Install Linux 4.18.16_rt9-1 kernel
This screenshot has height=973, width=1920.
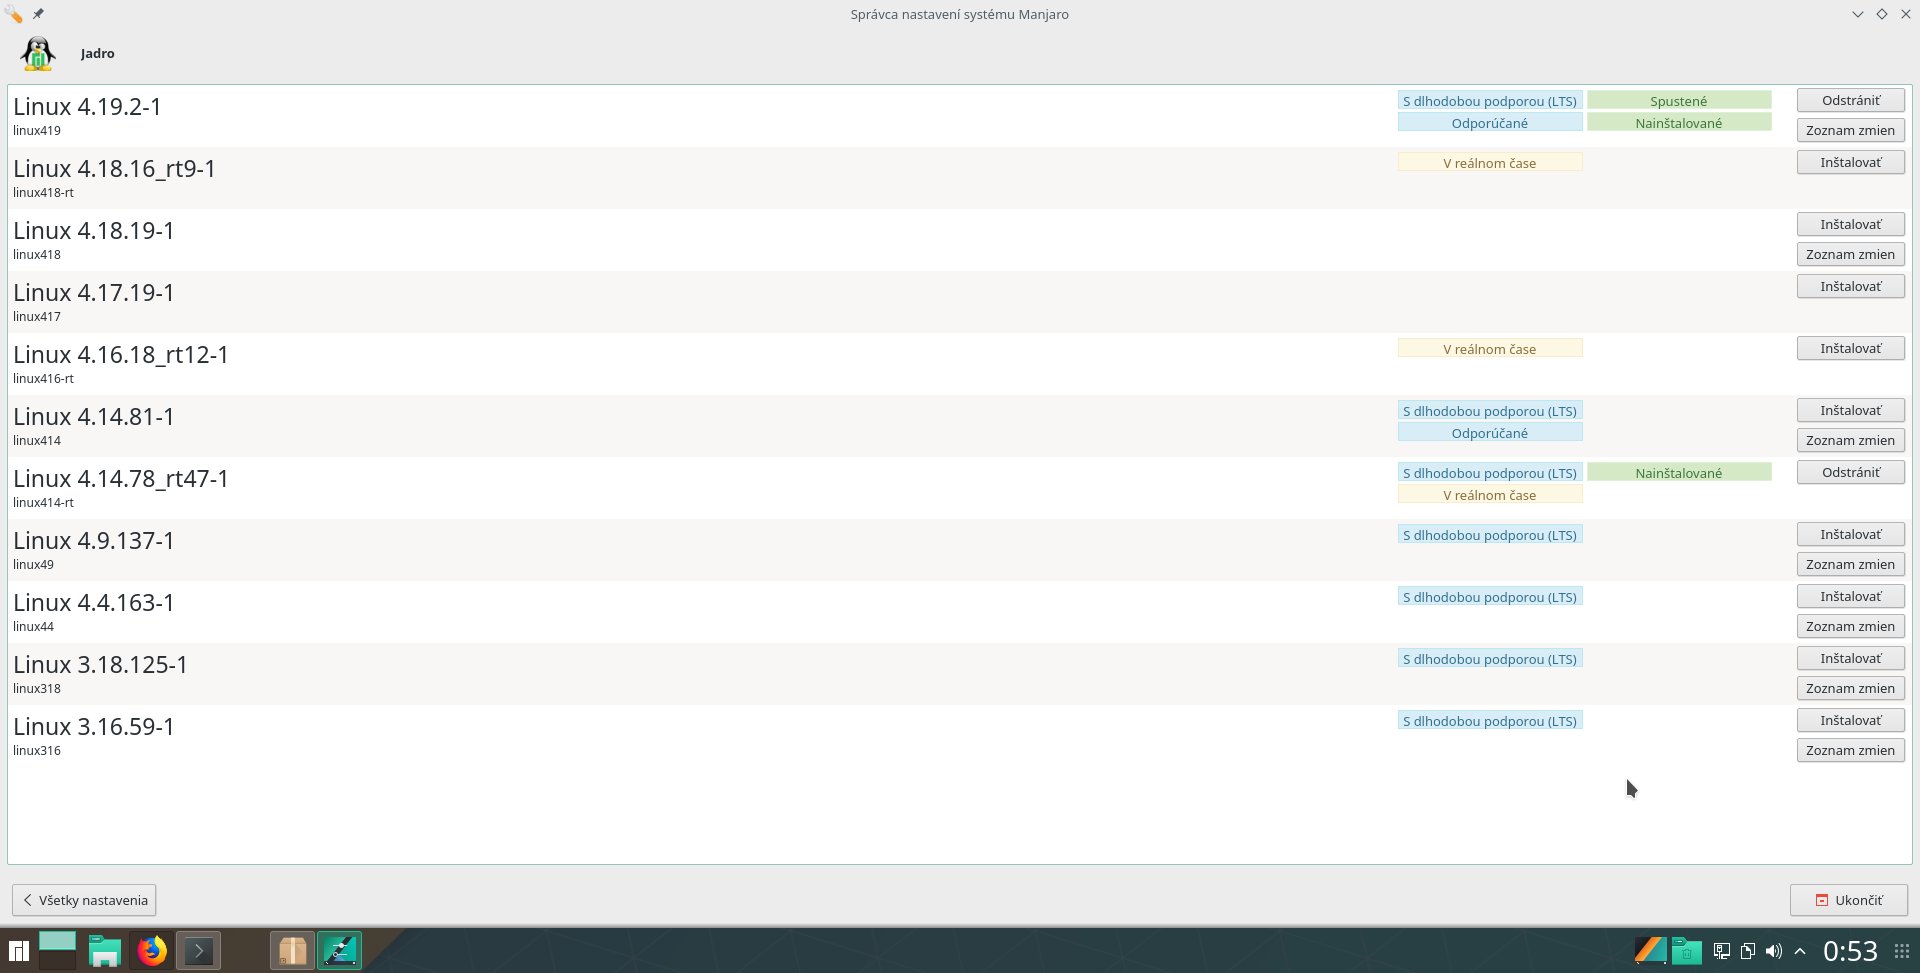click(1851, 162)
